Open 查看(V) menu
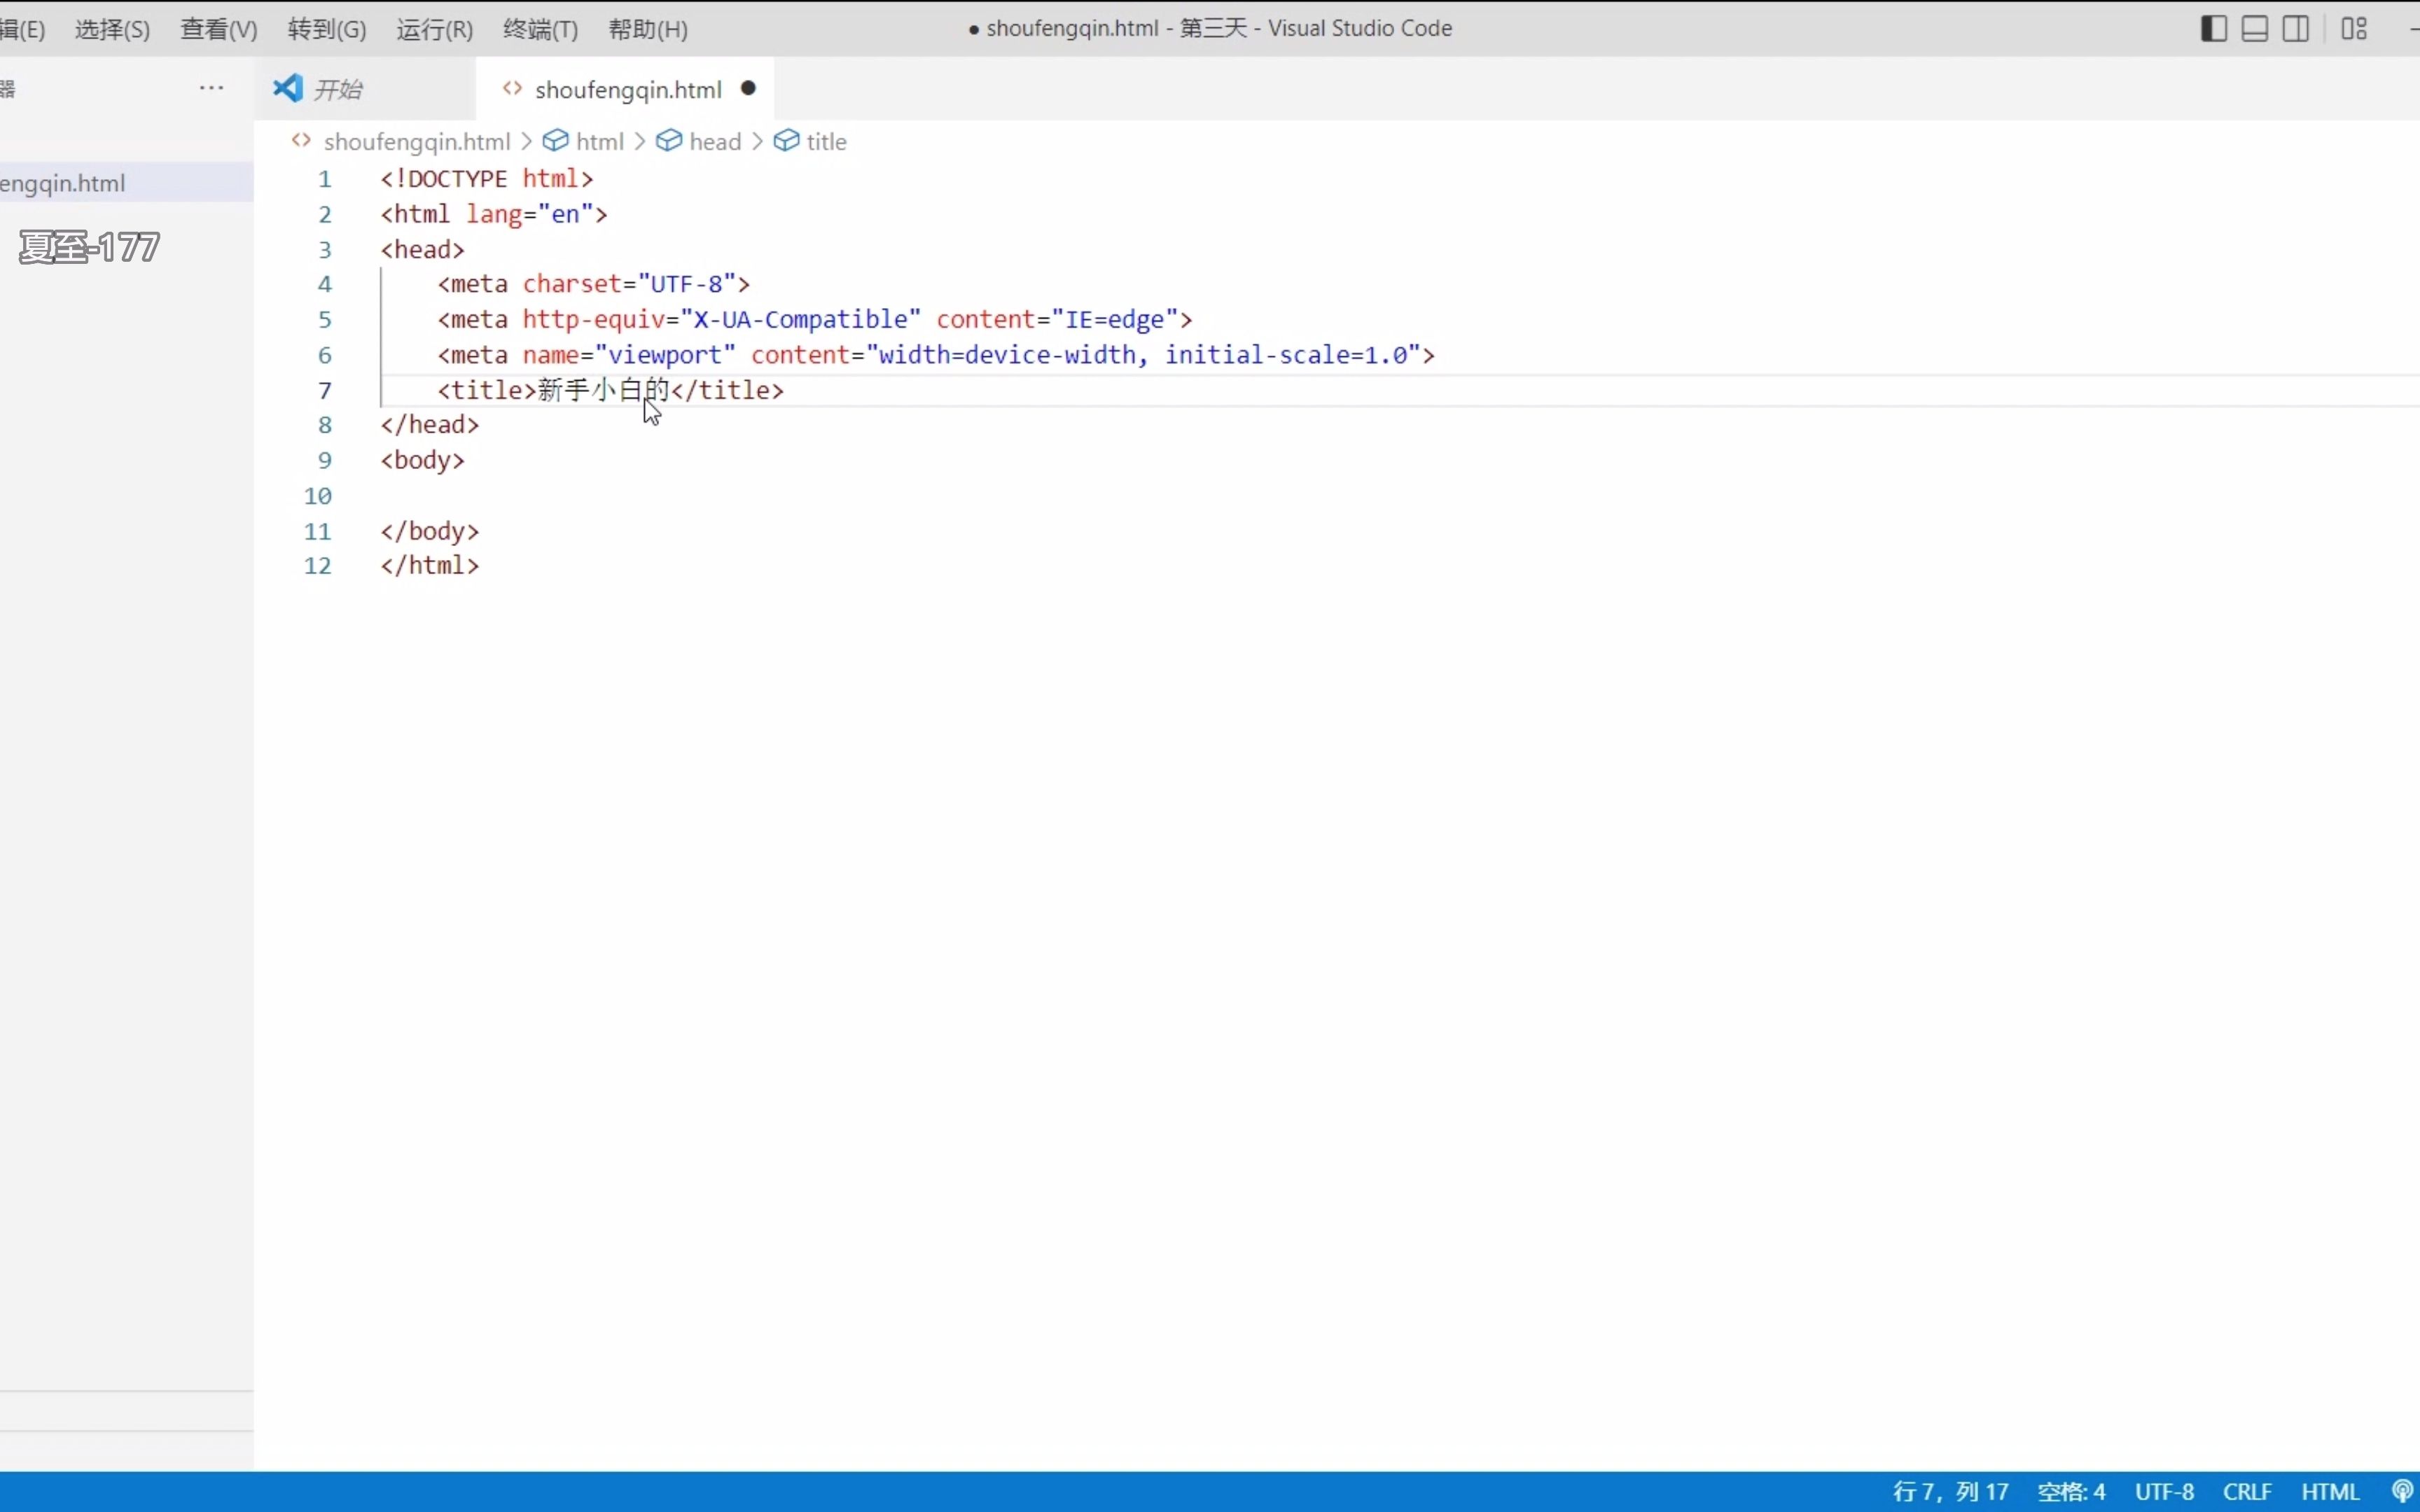 [219, 29]
